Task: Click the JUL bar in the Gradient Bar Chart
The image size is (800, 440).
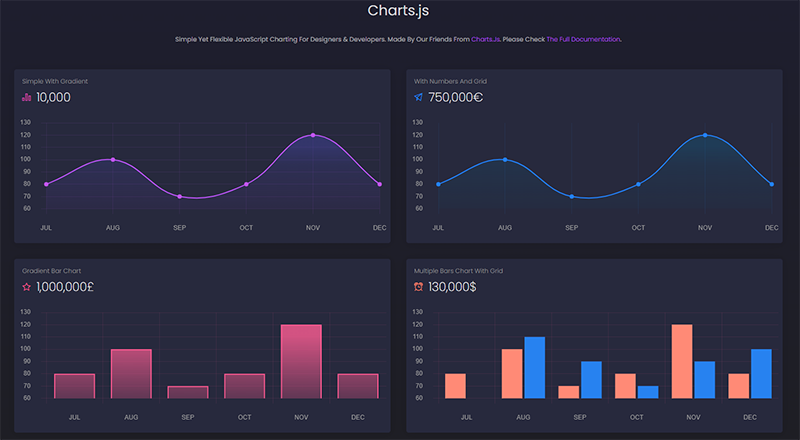Action: pos(74,386)
